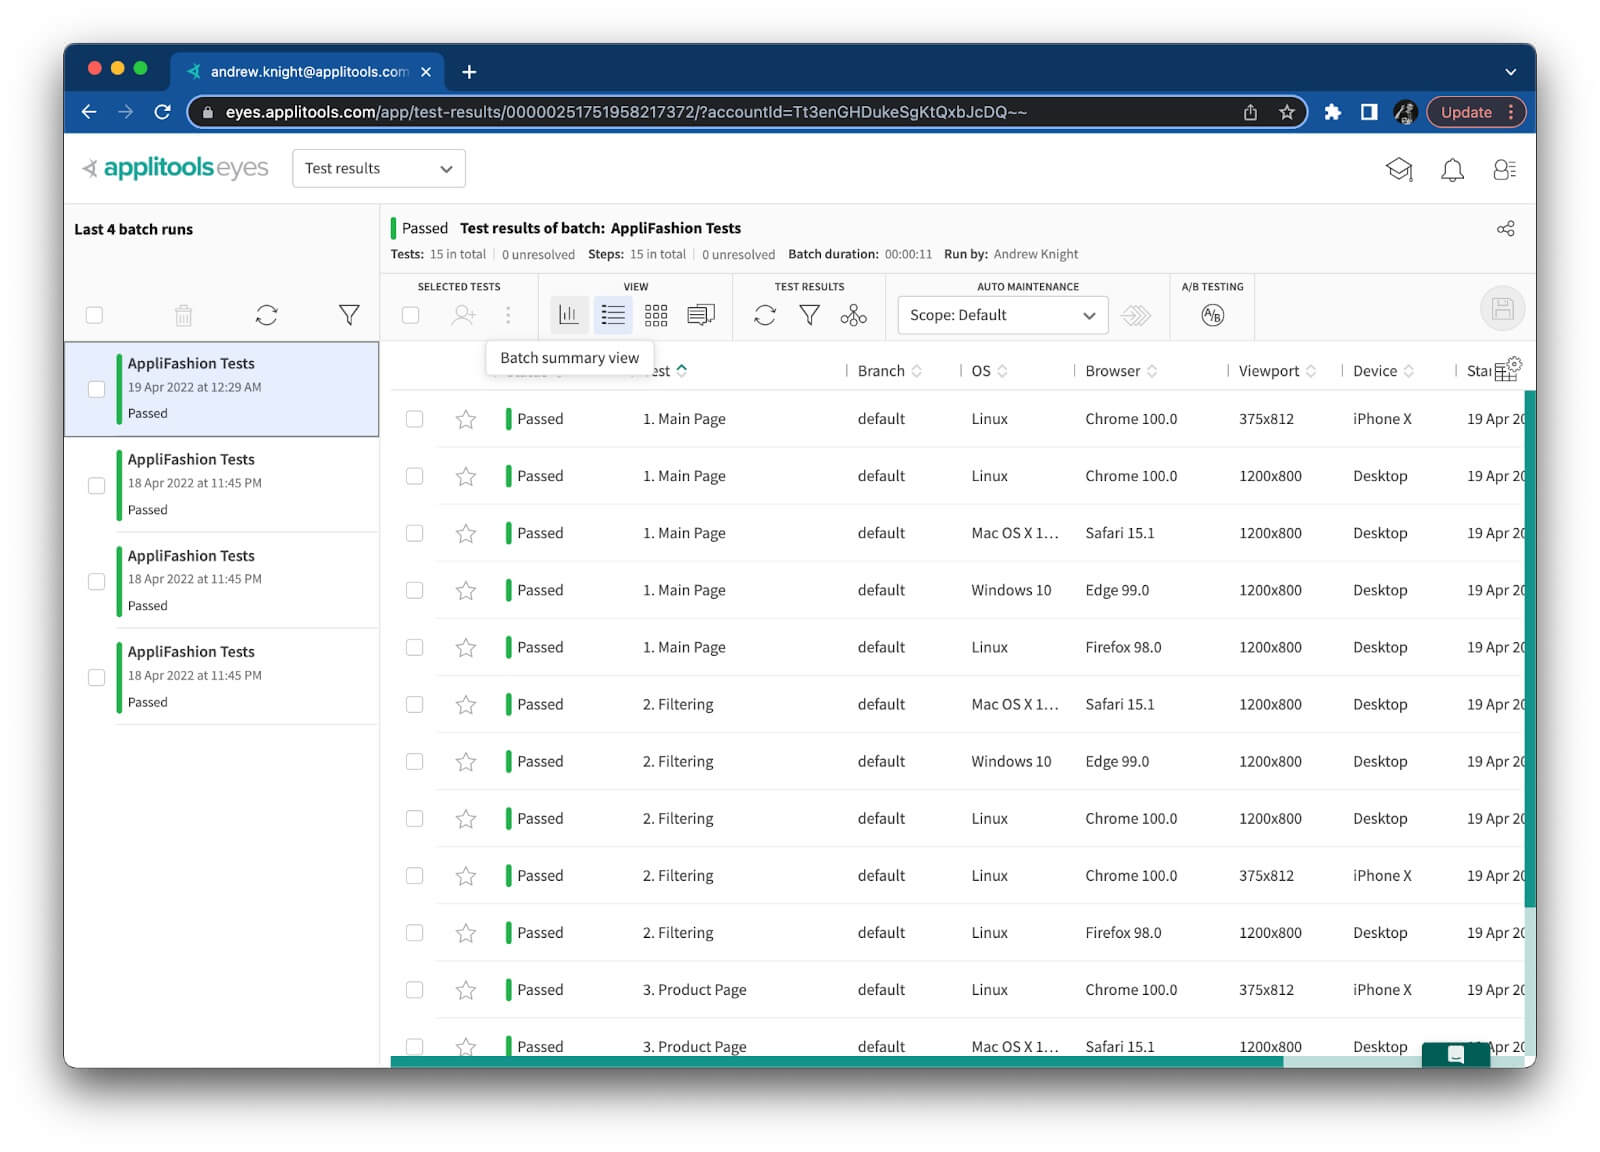Click the 2. Filtering test on Edge 99.0
The width and height of the screenshot is (1600, 1152).
coord(678,762)
